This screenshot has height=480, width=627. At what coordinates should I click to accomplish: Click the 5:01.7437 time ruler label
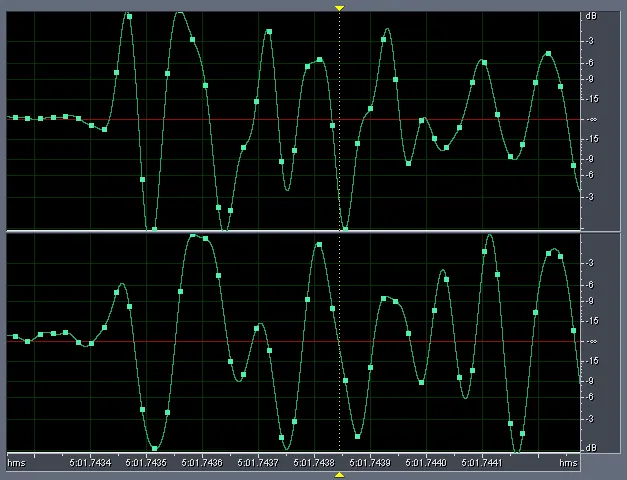click(258, 463)
